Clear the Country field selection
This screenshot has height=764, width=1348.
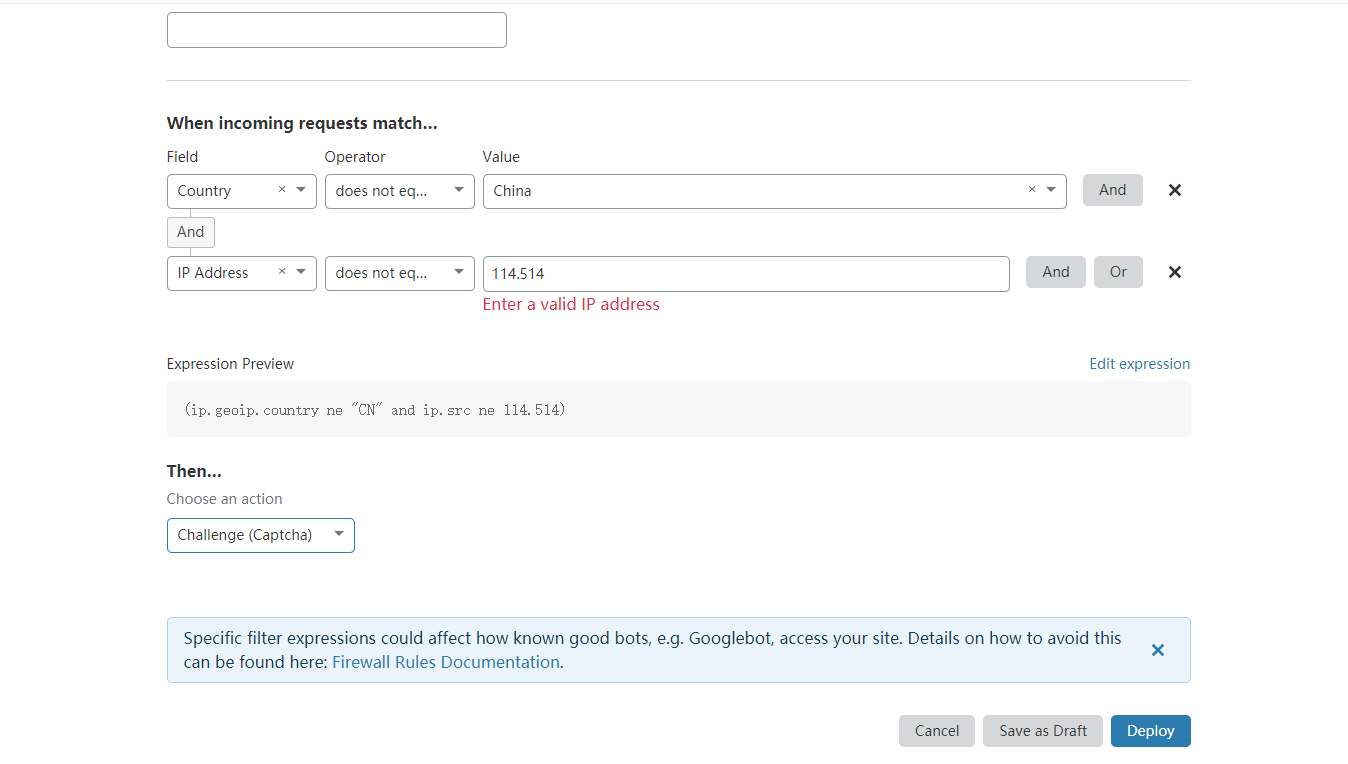tap(282, 189)
